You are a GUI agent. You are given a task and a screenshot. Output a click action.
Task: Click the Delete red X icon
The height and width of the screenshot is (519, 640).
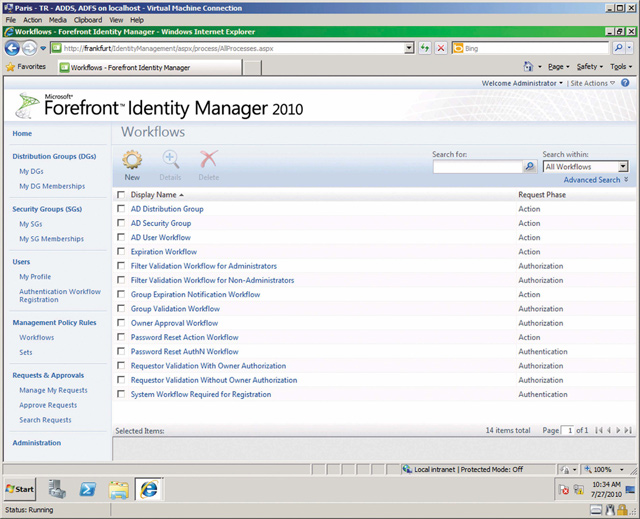(x=209, y=160)
